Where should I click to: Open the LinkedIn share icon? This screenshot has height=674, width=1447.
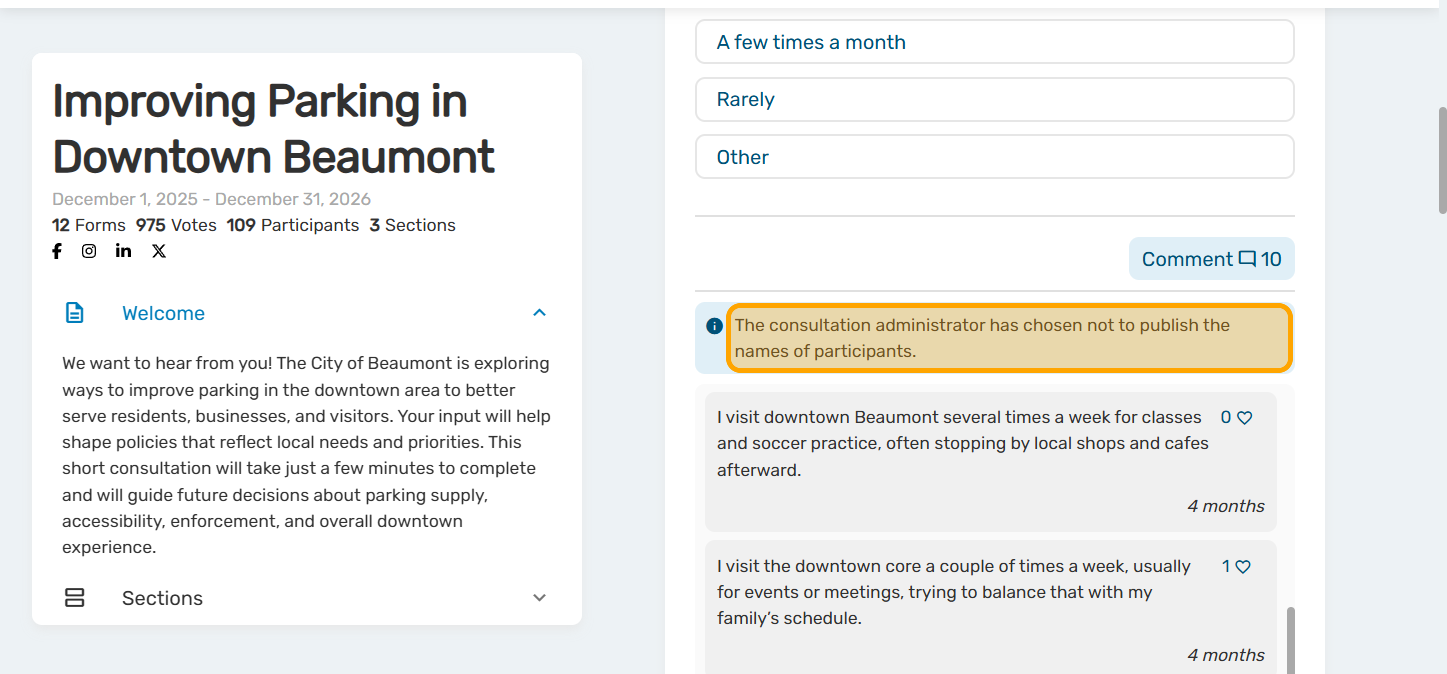(123, 251)
